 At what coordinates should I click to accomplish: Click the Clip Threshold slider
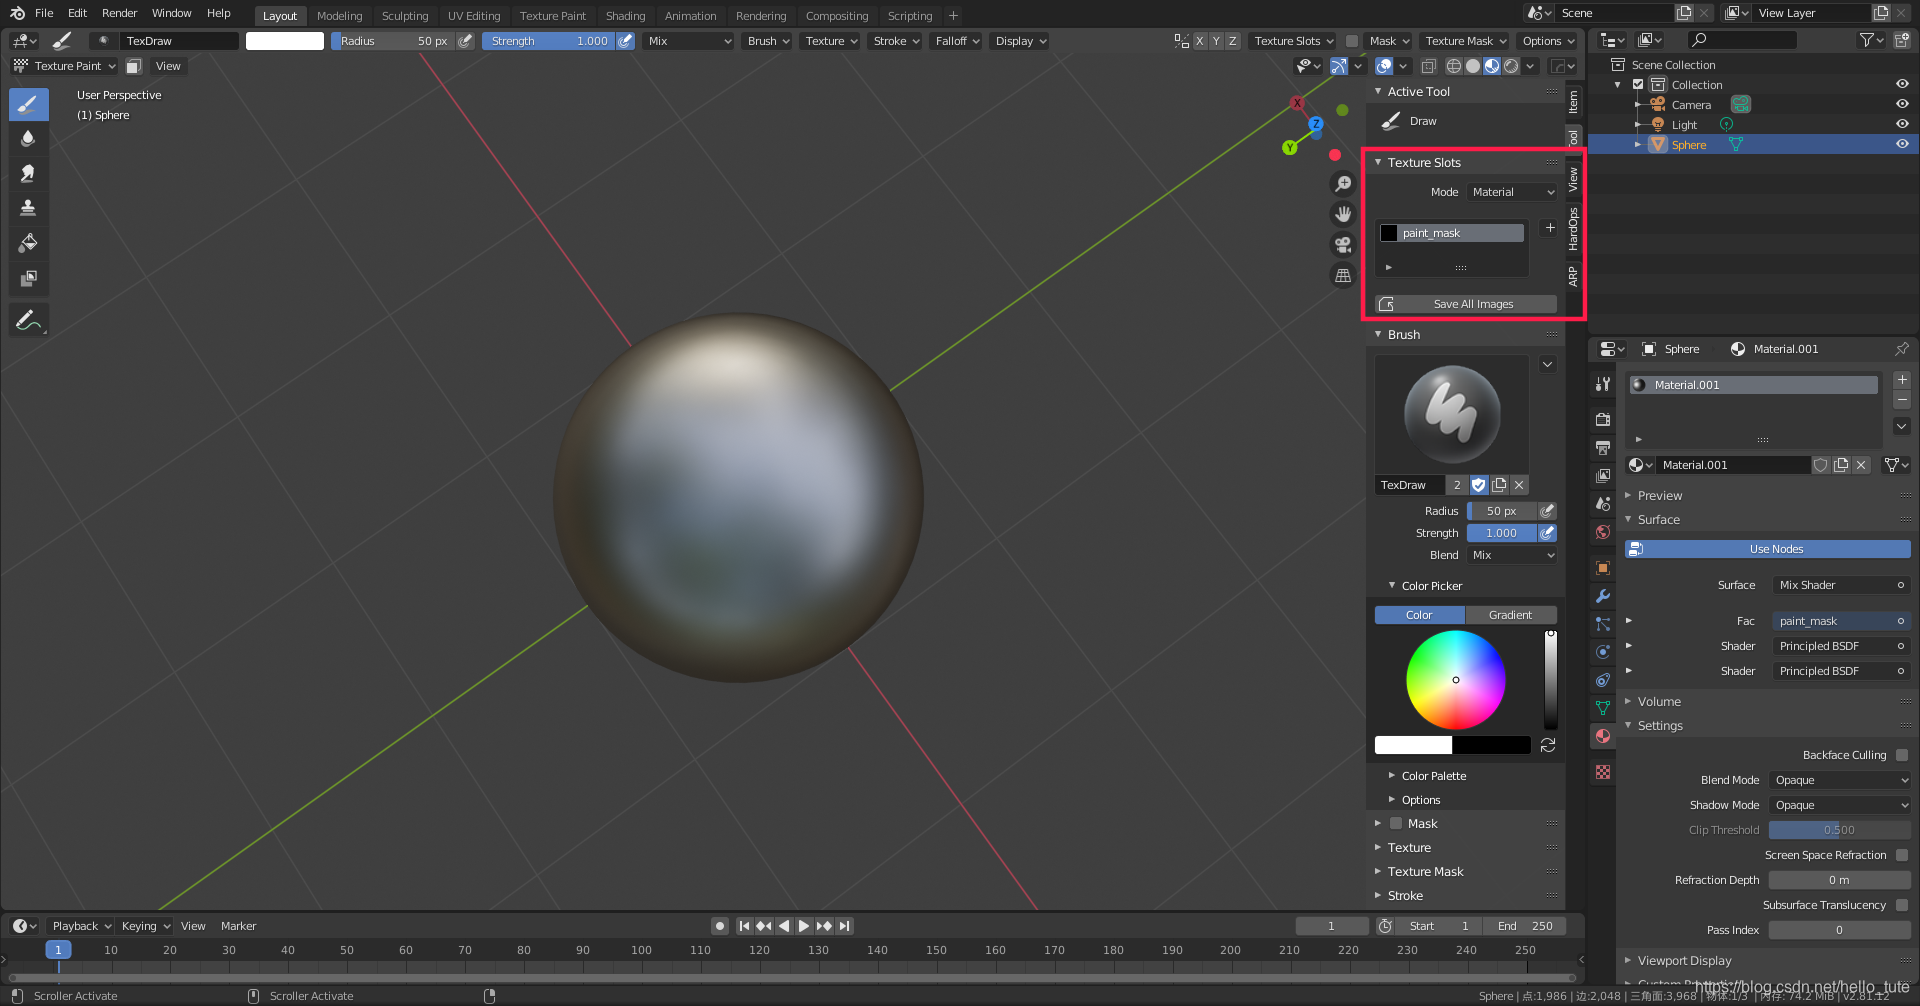pyautogui.click(x=1839, y=830)
